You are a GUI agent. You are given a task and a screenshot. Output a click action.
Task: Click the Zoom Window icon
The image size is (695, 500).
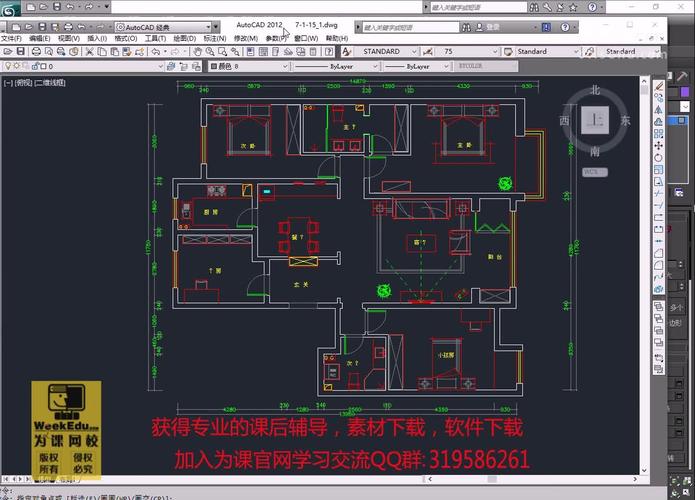(x=223, y=51)
